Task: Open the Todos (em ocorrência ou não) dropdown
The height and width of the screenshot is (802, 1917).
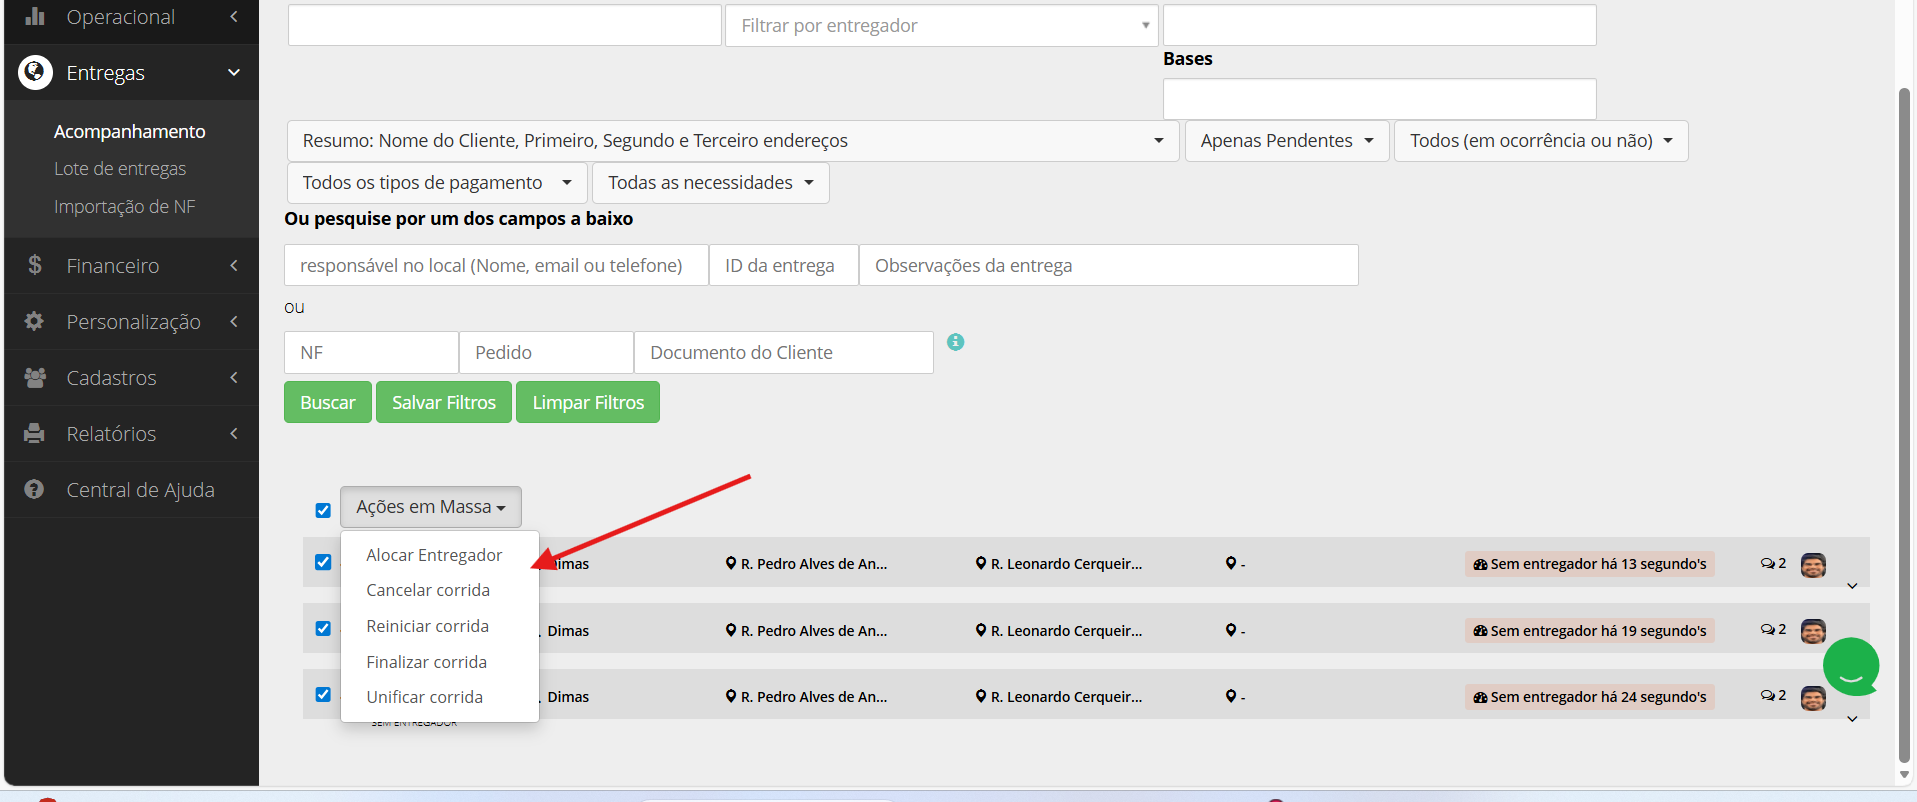Action: [1541, 141]
